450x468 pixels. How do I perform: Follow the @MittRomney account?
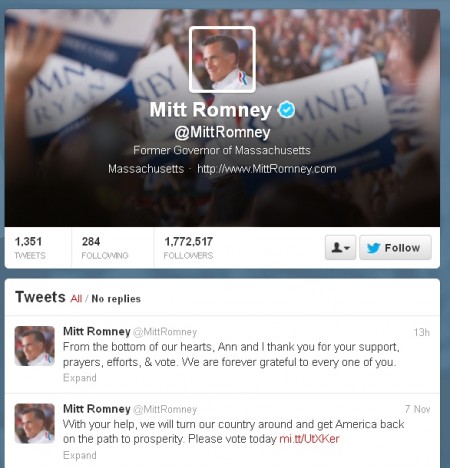click(395, 248)
